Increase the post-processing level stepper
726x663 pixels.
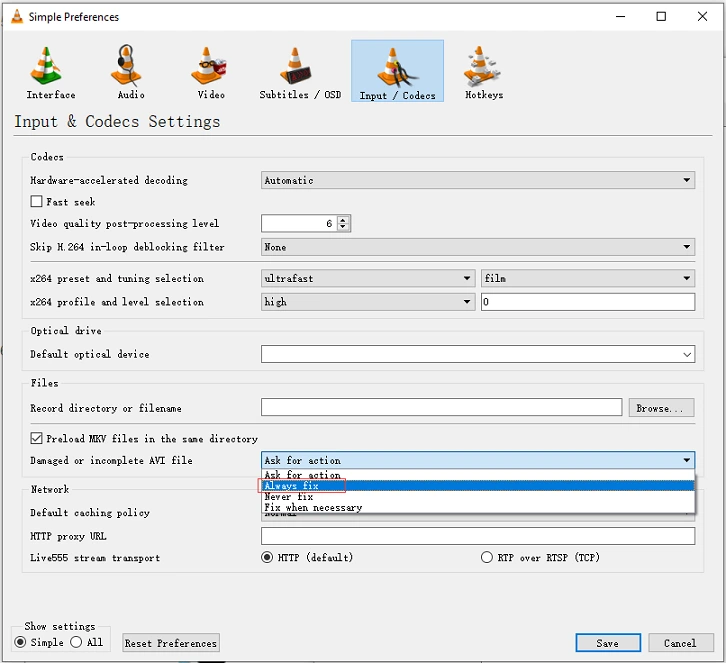(343, 219)
